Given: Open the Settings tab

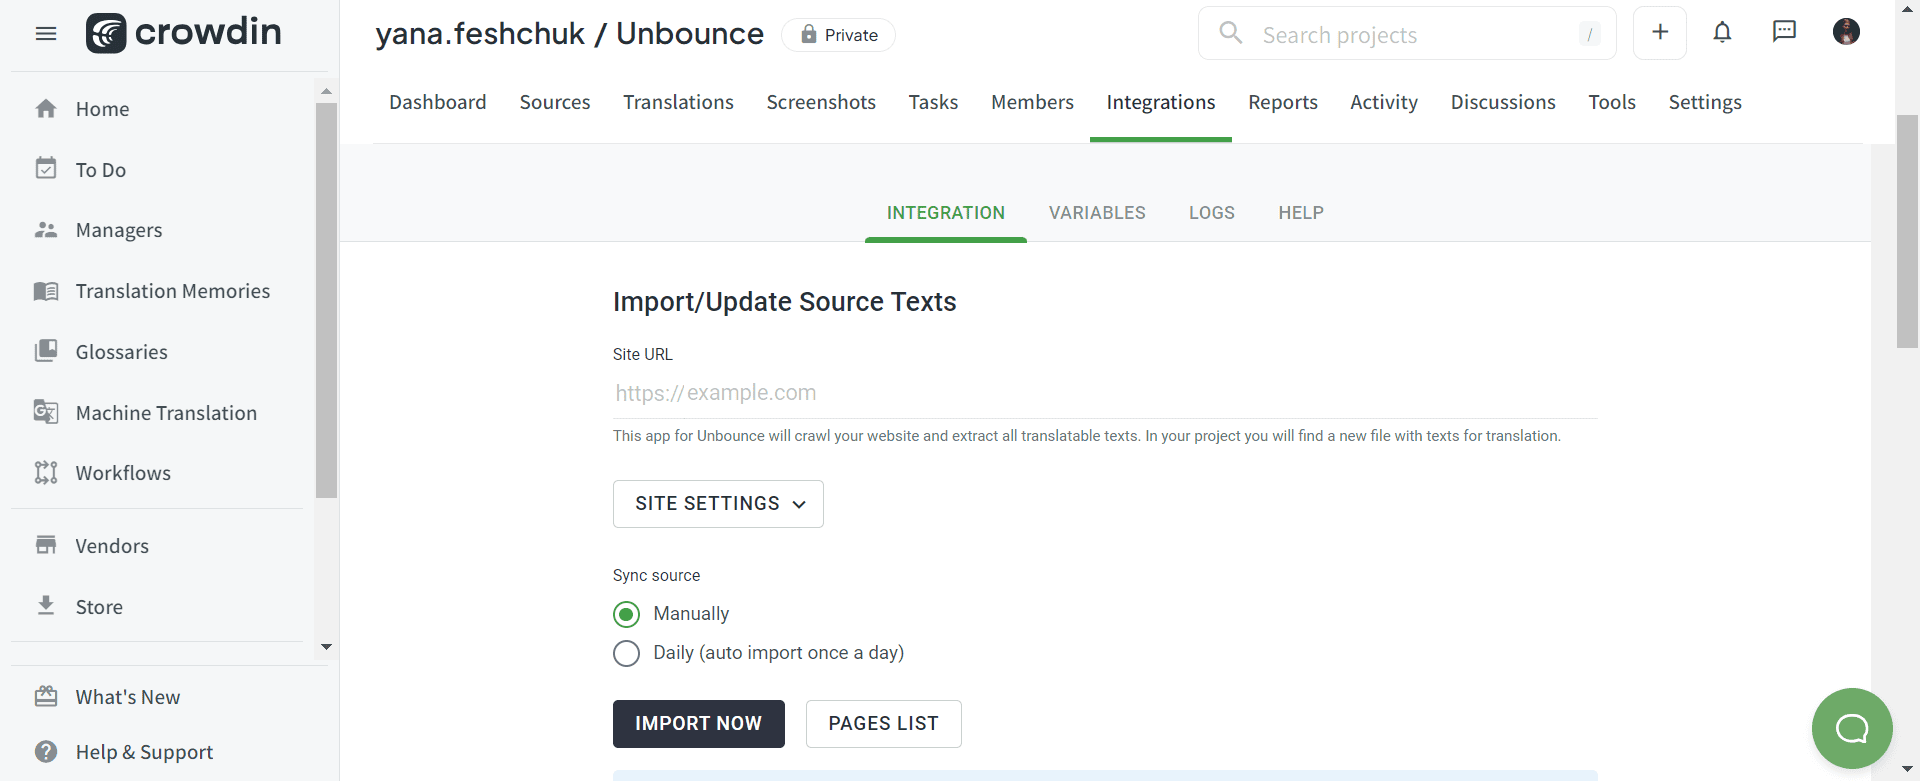Looking at the screenshot, I should point(1705,102).
